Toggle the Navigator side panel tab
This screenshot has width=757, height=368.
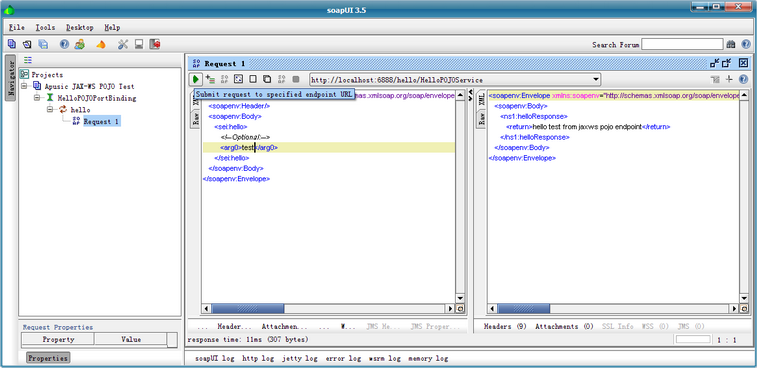(x=11, y=78)
